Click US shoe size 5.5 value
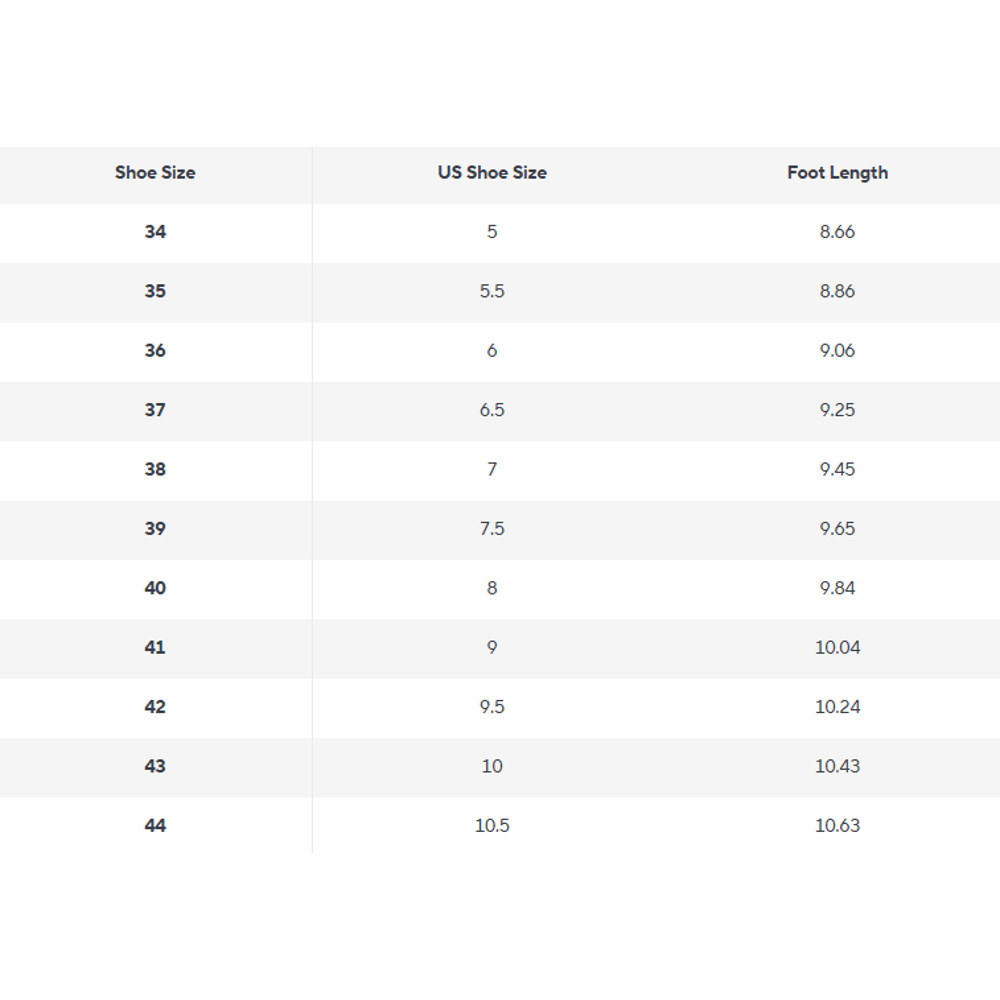The height and width of the screenshot is (1000, 1000). pyautogui.click(x=492, y=291)
